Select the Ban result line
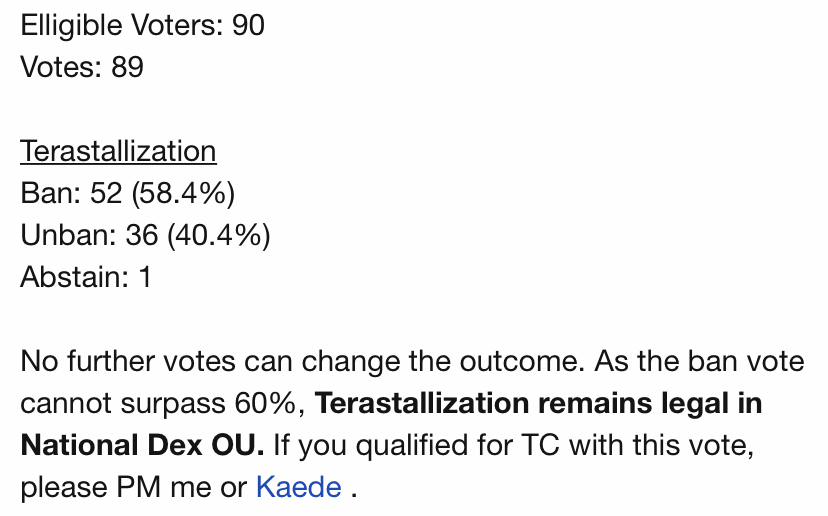The height and width of the screenshot is (516, 828). click(x=127, y=193)
